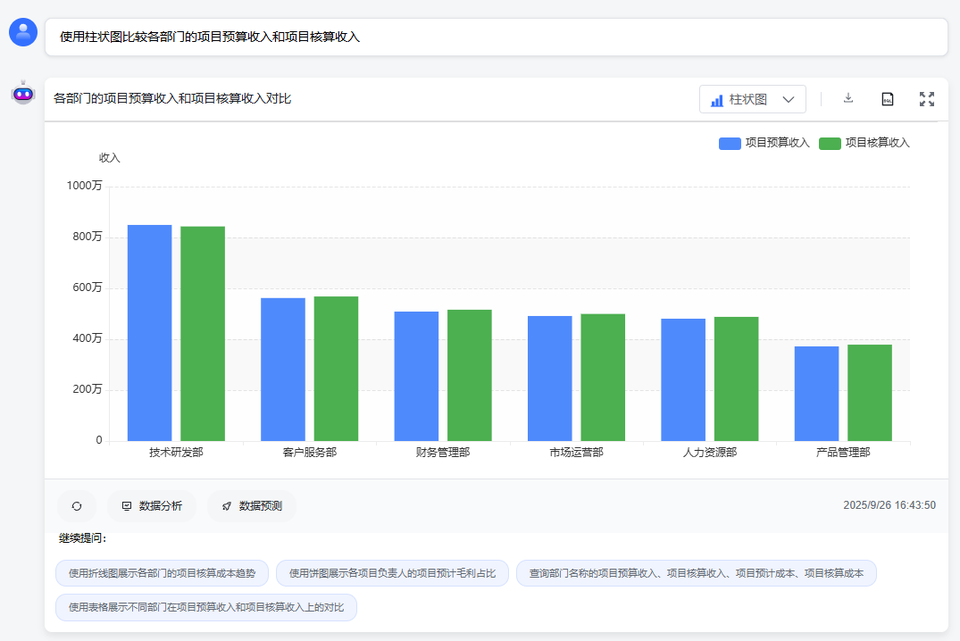The height and width of the screenshot is (641, 960).
Task: Open the 柱状图 chart type dropdown
Action: [752, 99]
